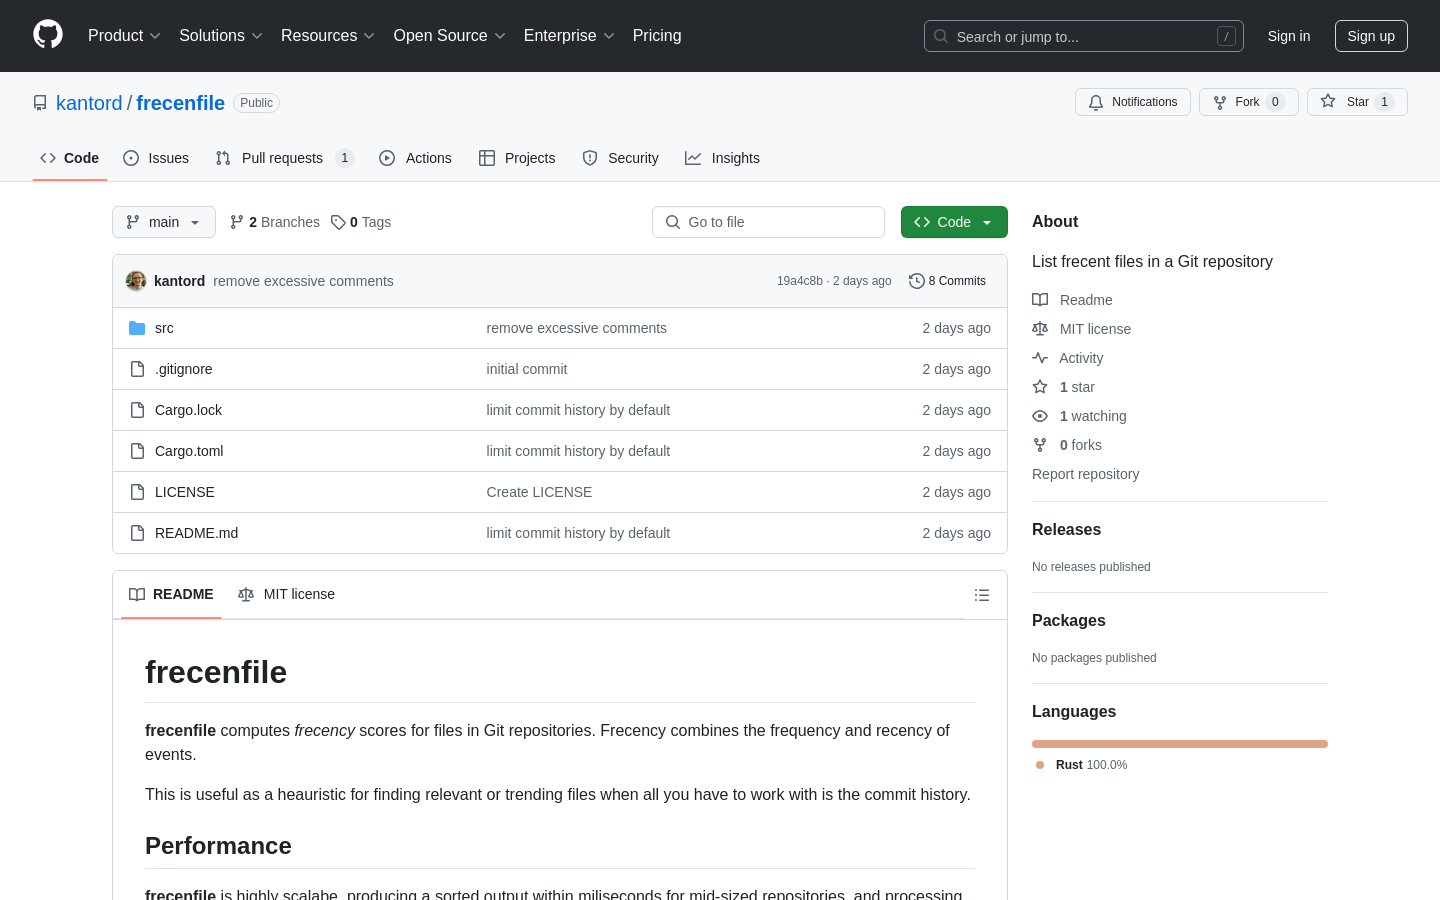Switch to the Issues tab
Image resolution: width=1440 pixels, height=900 pixels.
click(x=156, y=158)
